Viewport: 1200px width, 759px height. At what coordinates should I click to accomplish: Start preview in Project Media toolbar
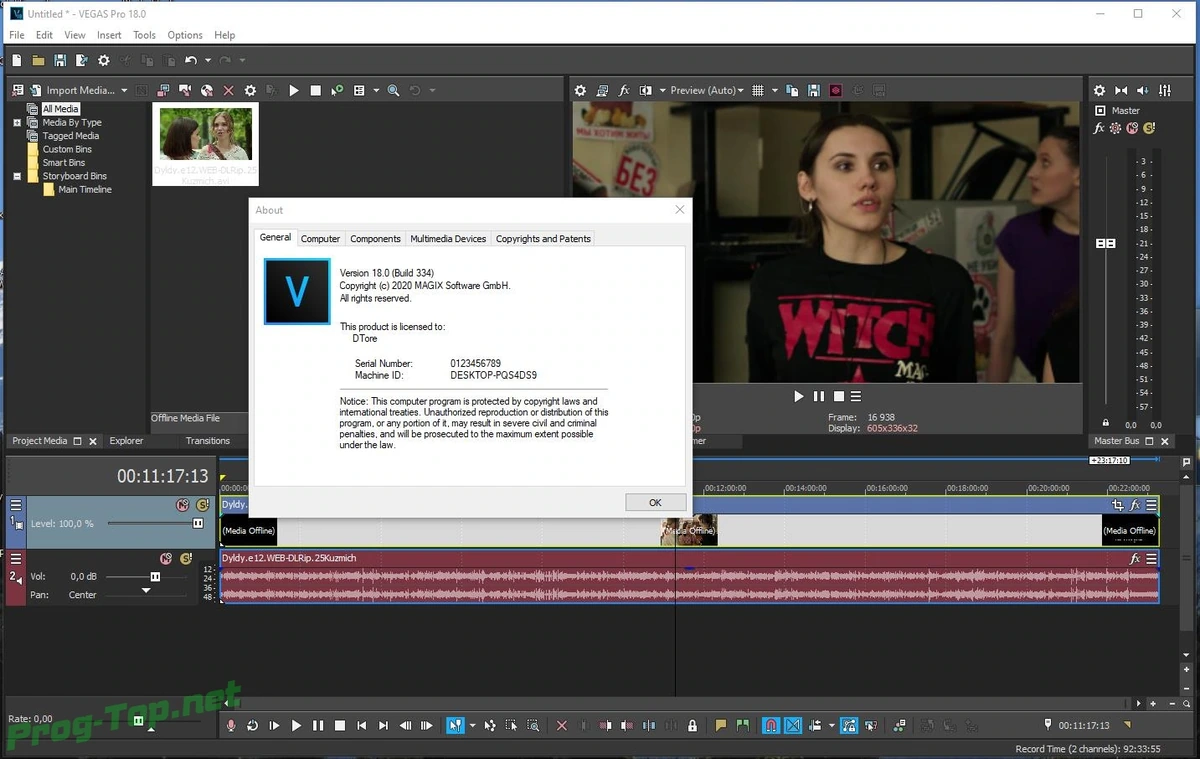pos(294,90)
